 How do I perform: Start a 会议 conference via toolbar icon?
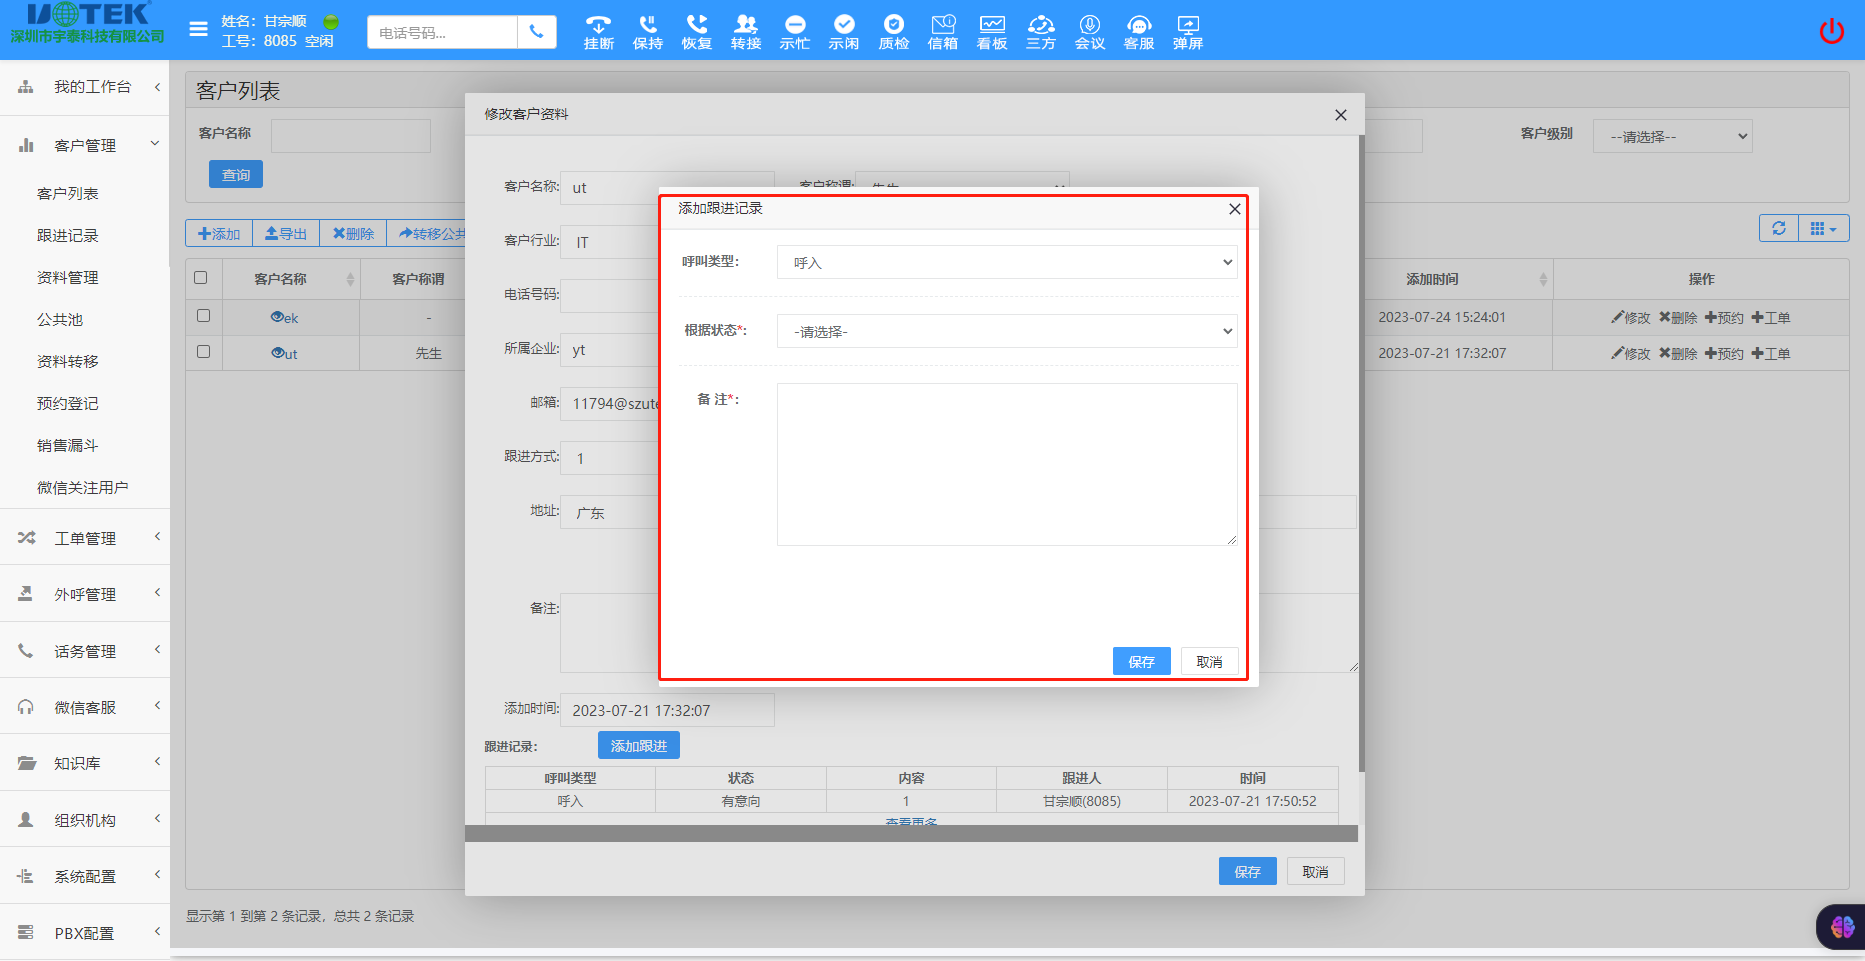1089,30
